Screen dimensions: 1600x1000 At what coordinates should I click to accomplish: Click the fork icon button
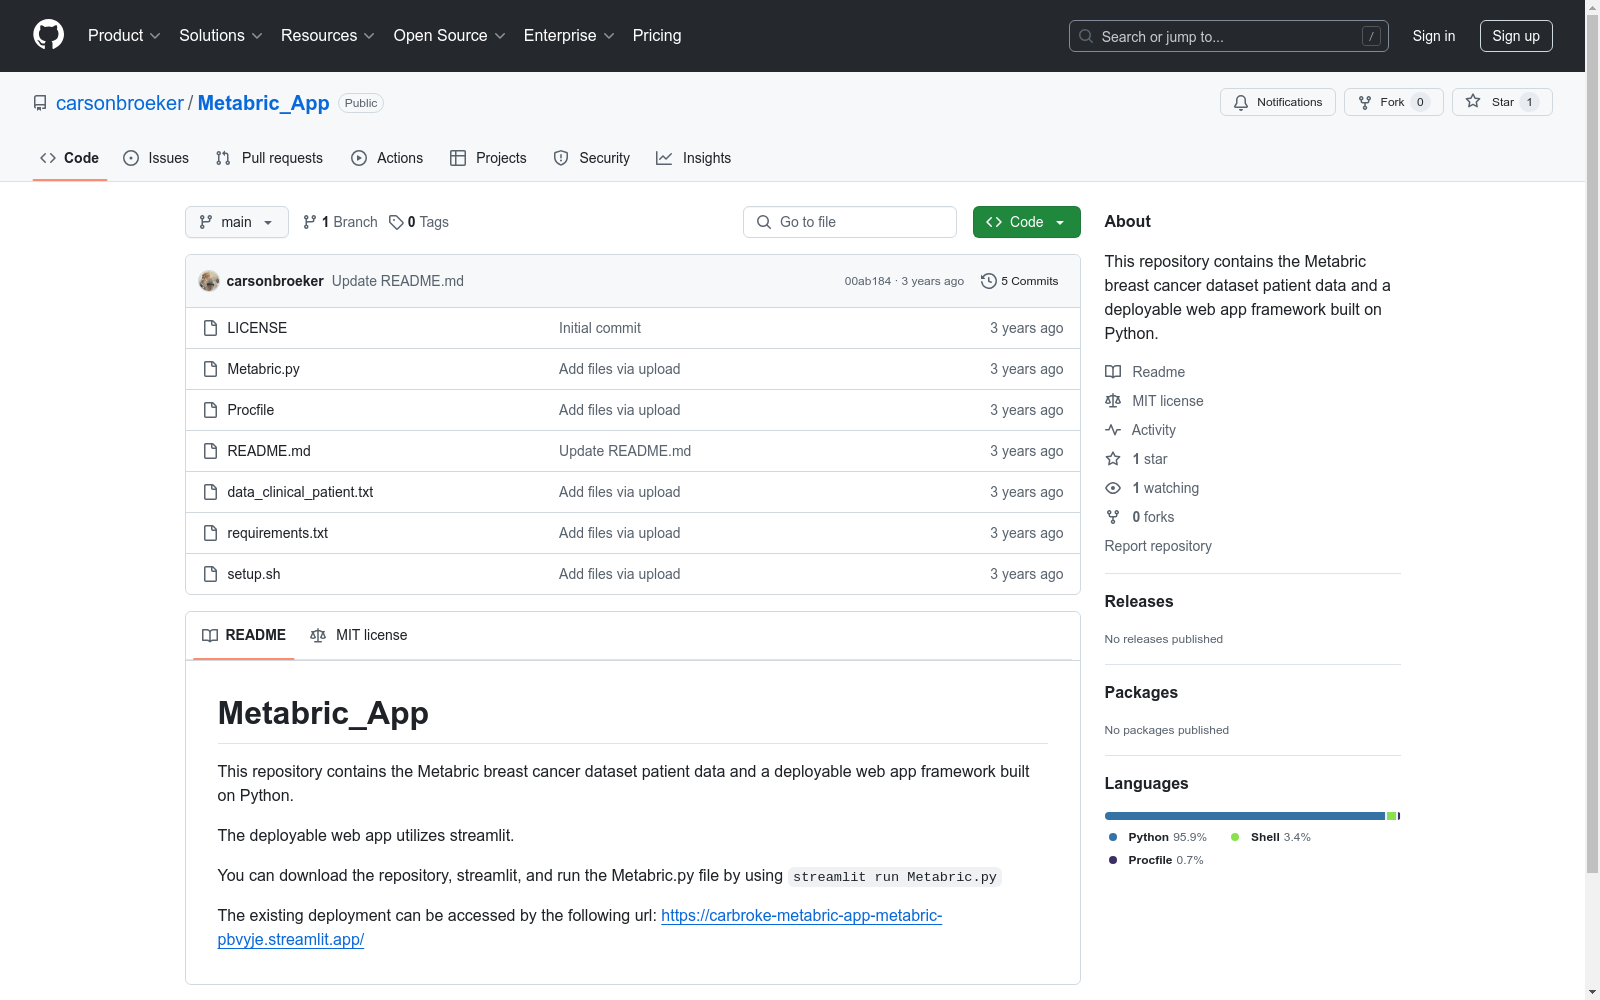click(1365, 102)
